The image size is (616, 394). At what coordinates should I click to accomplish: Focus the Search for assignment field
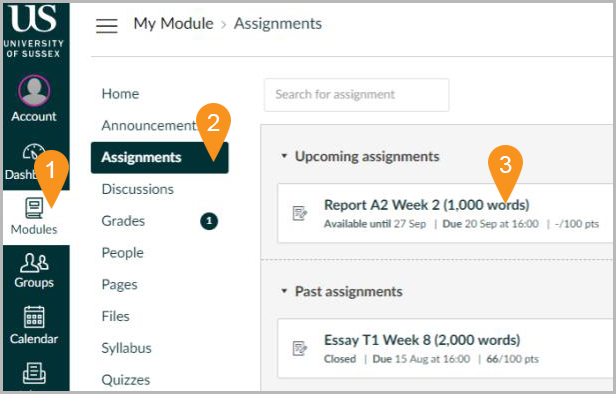pos(356,95)
